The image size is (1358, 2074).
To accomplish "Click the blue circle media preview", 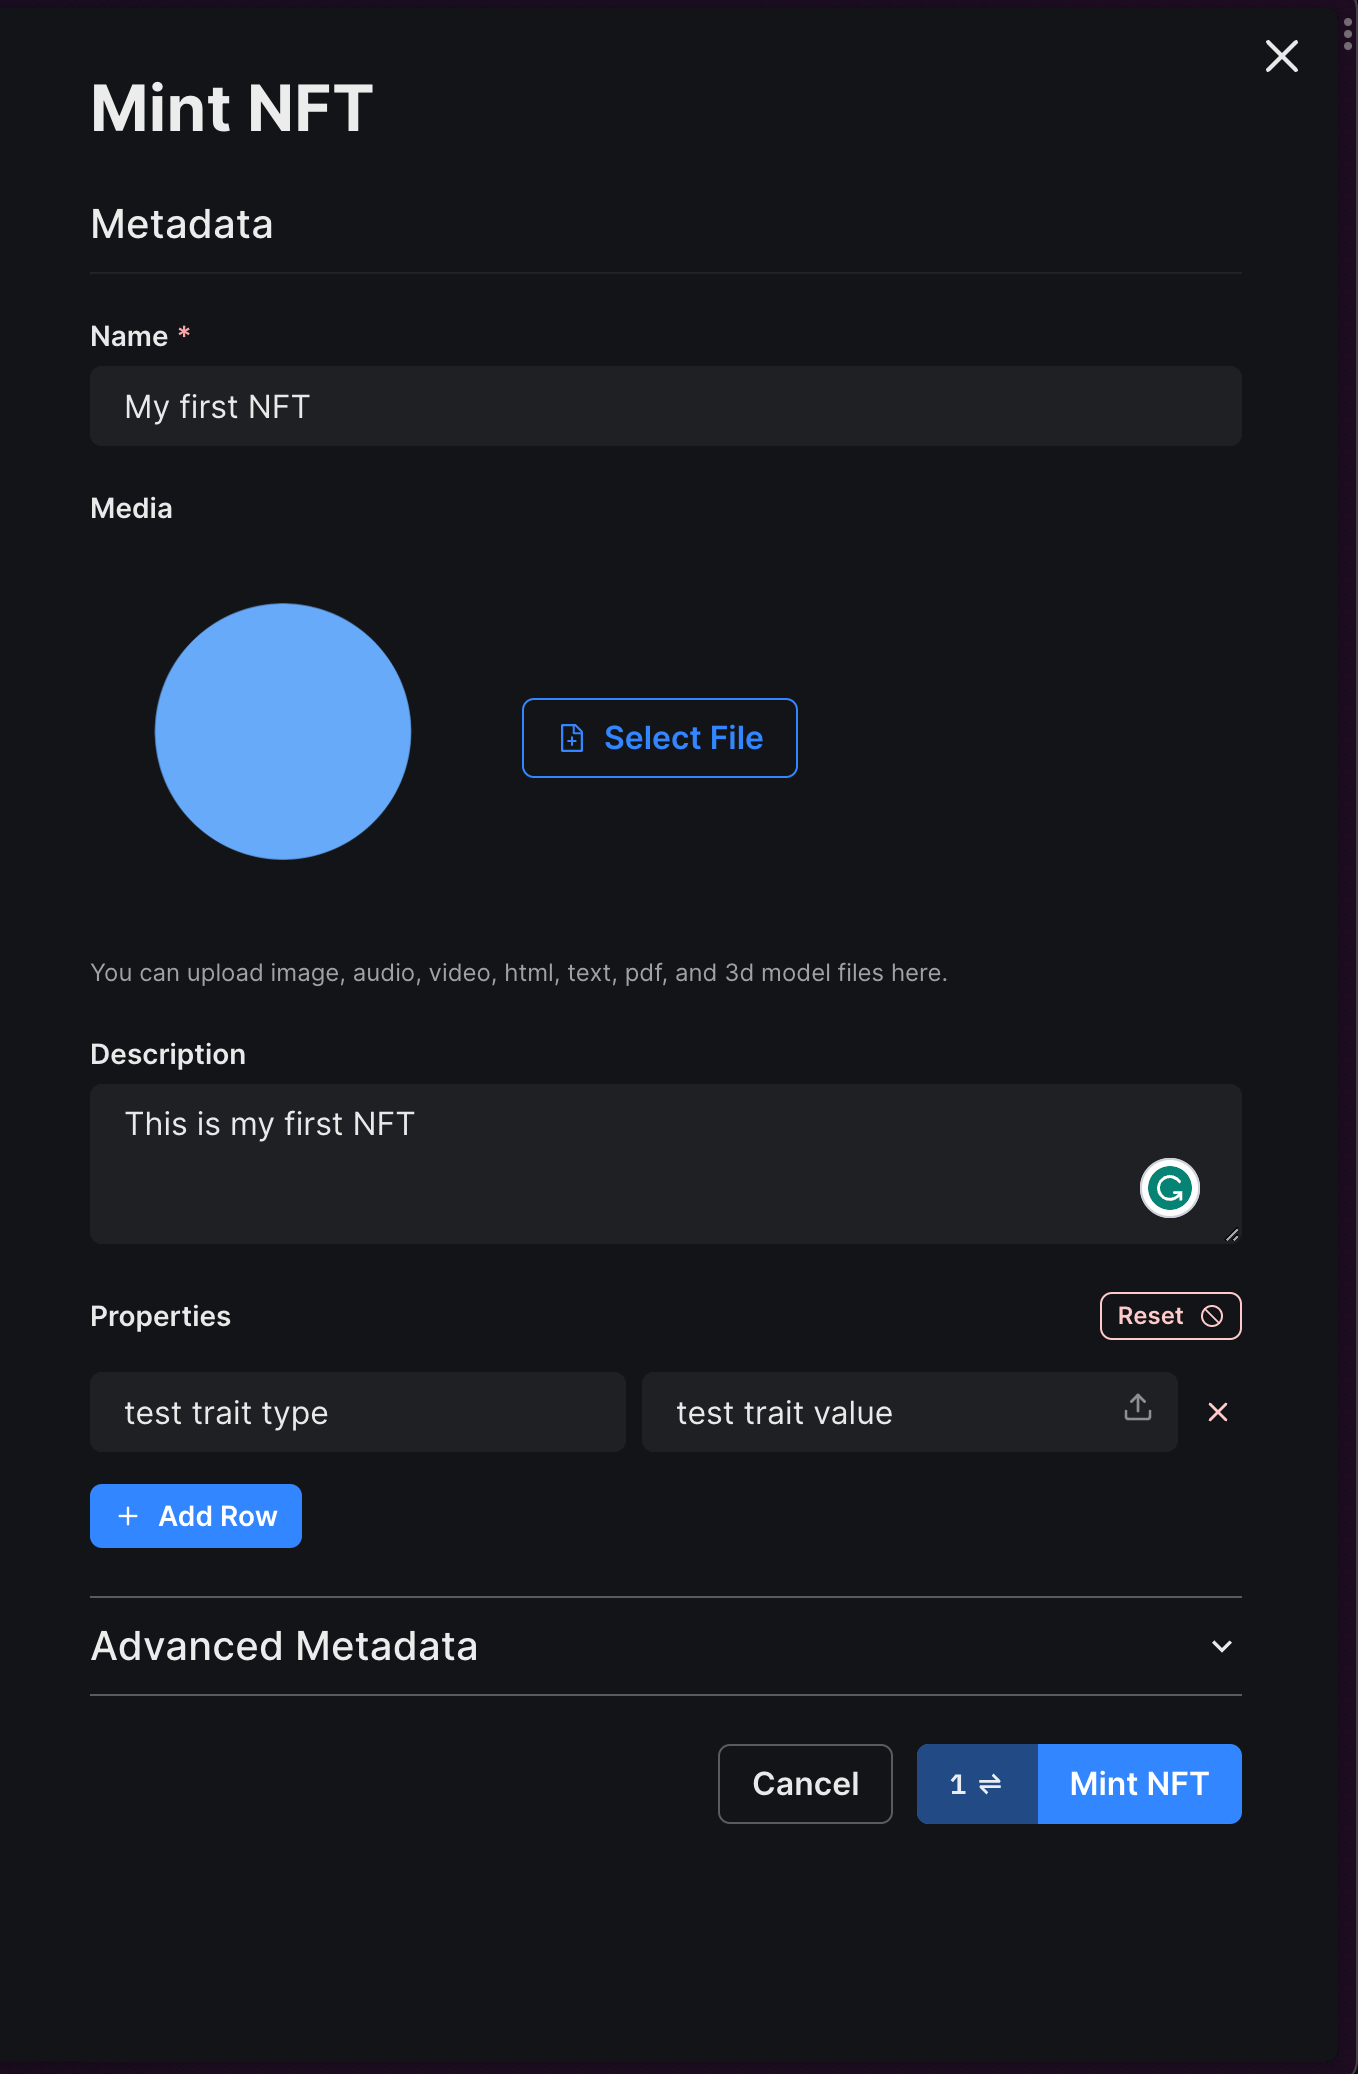I will pos(283,731).
